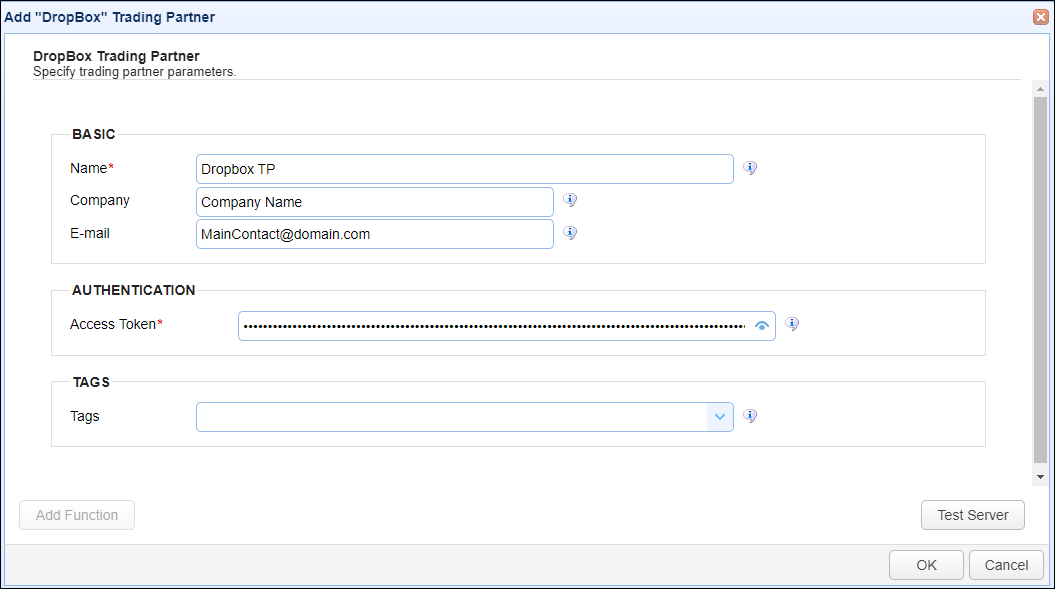The image size is (1055, 589).
Task: Click the vertical scrollbar thumb
Action: click(x=1040, y=280)
